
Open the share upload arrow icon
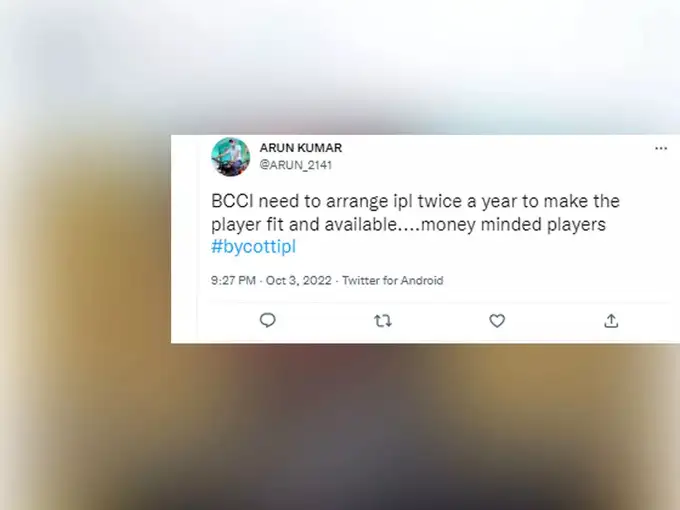click(x=611, y=320)
